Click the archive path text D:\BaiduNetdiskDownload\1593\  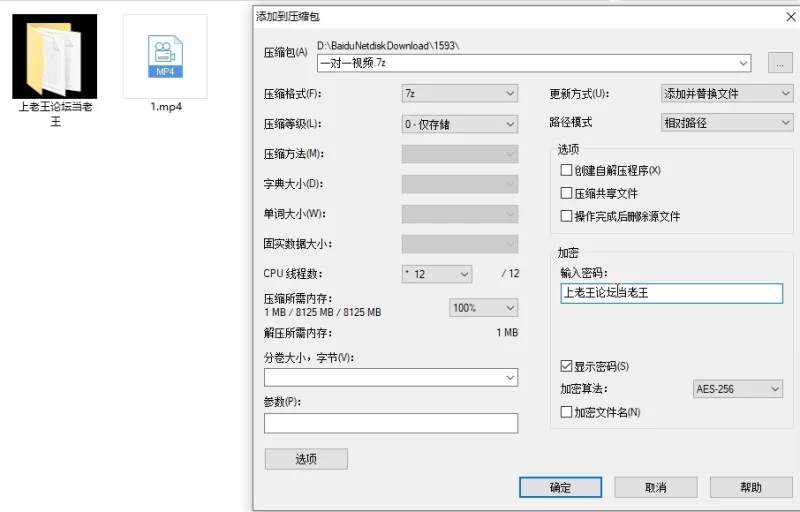click(388, 46)
